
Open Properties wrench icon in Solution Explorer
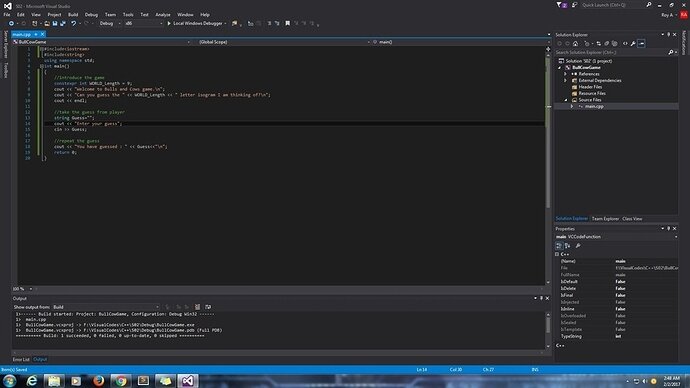tap(633, 44)
